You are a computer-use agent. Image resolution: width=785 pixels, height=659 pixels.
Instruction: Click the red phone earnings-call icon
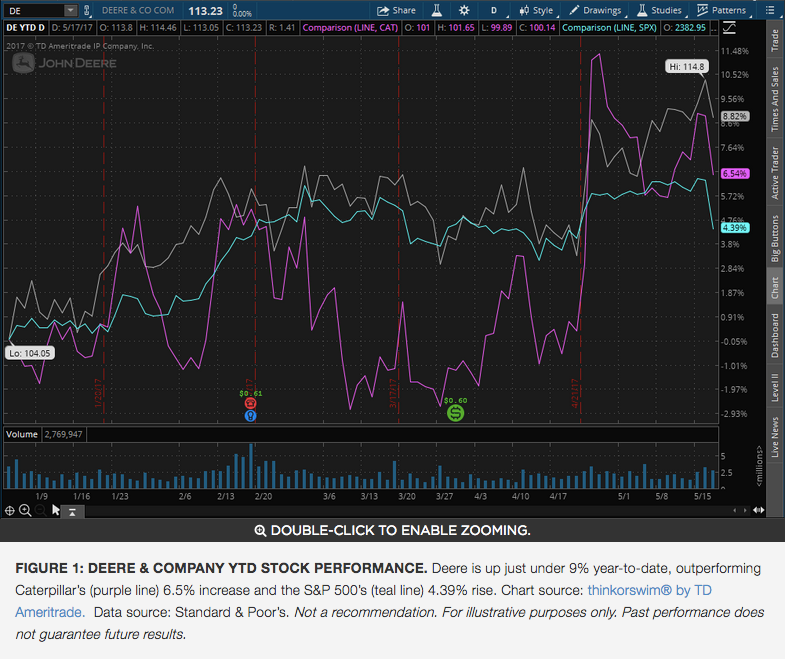pos(250,404)
